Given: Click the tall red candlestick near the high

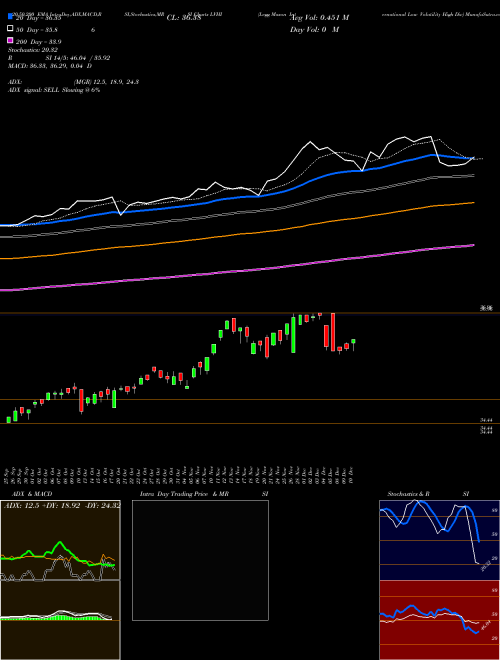Looking at the screenshot, I should tap(333, 332).
